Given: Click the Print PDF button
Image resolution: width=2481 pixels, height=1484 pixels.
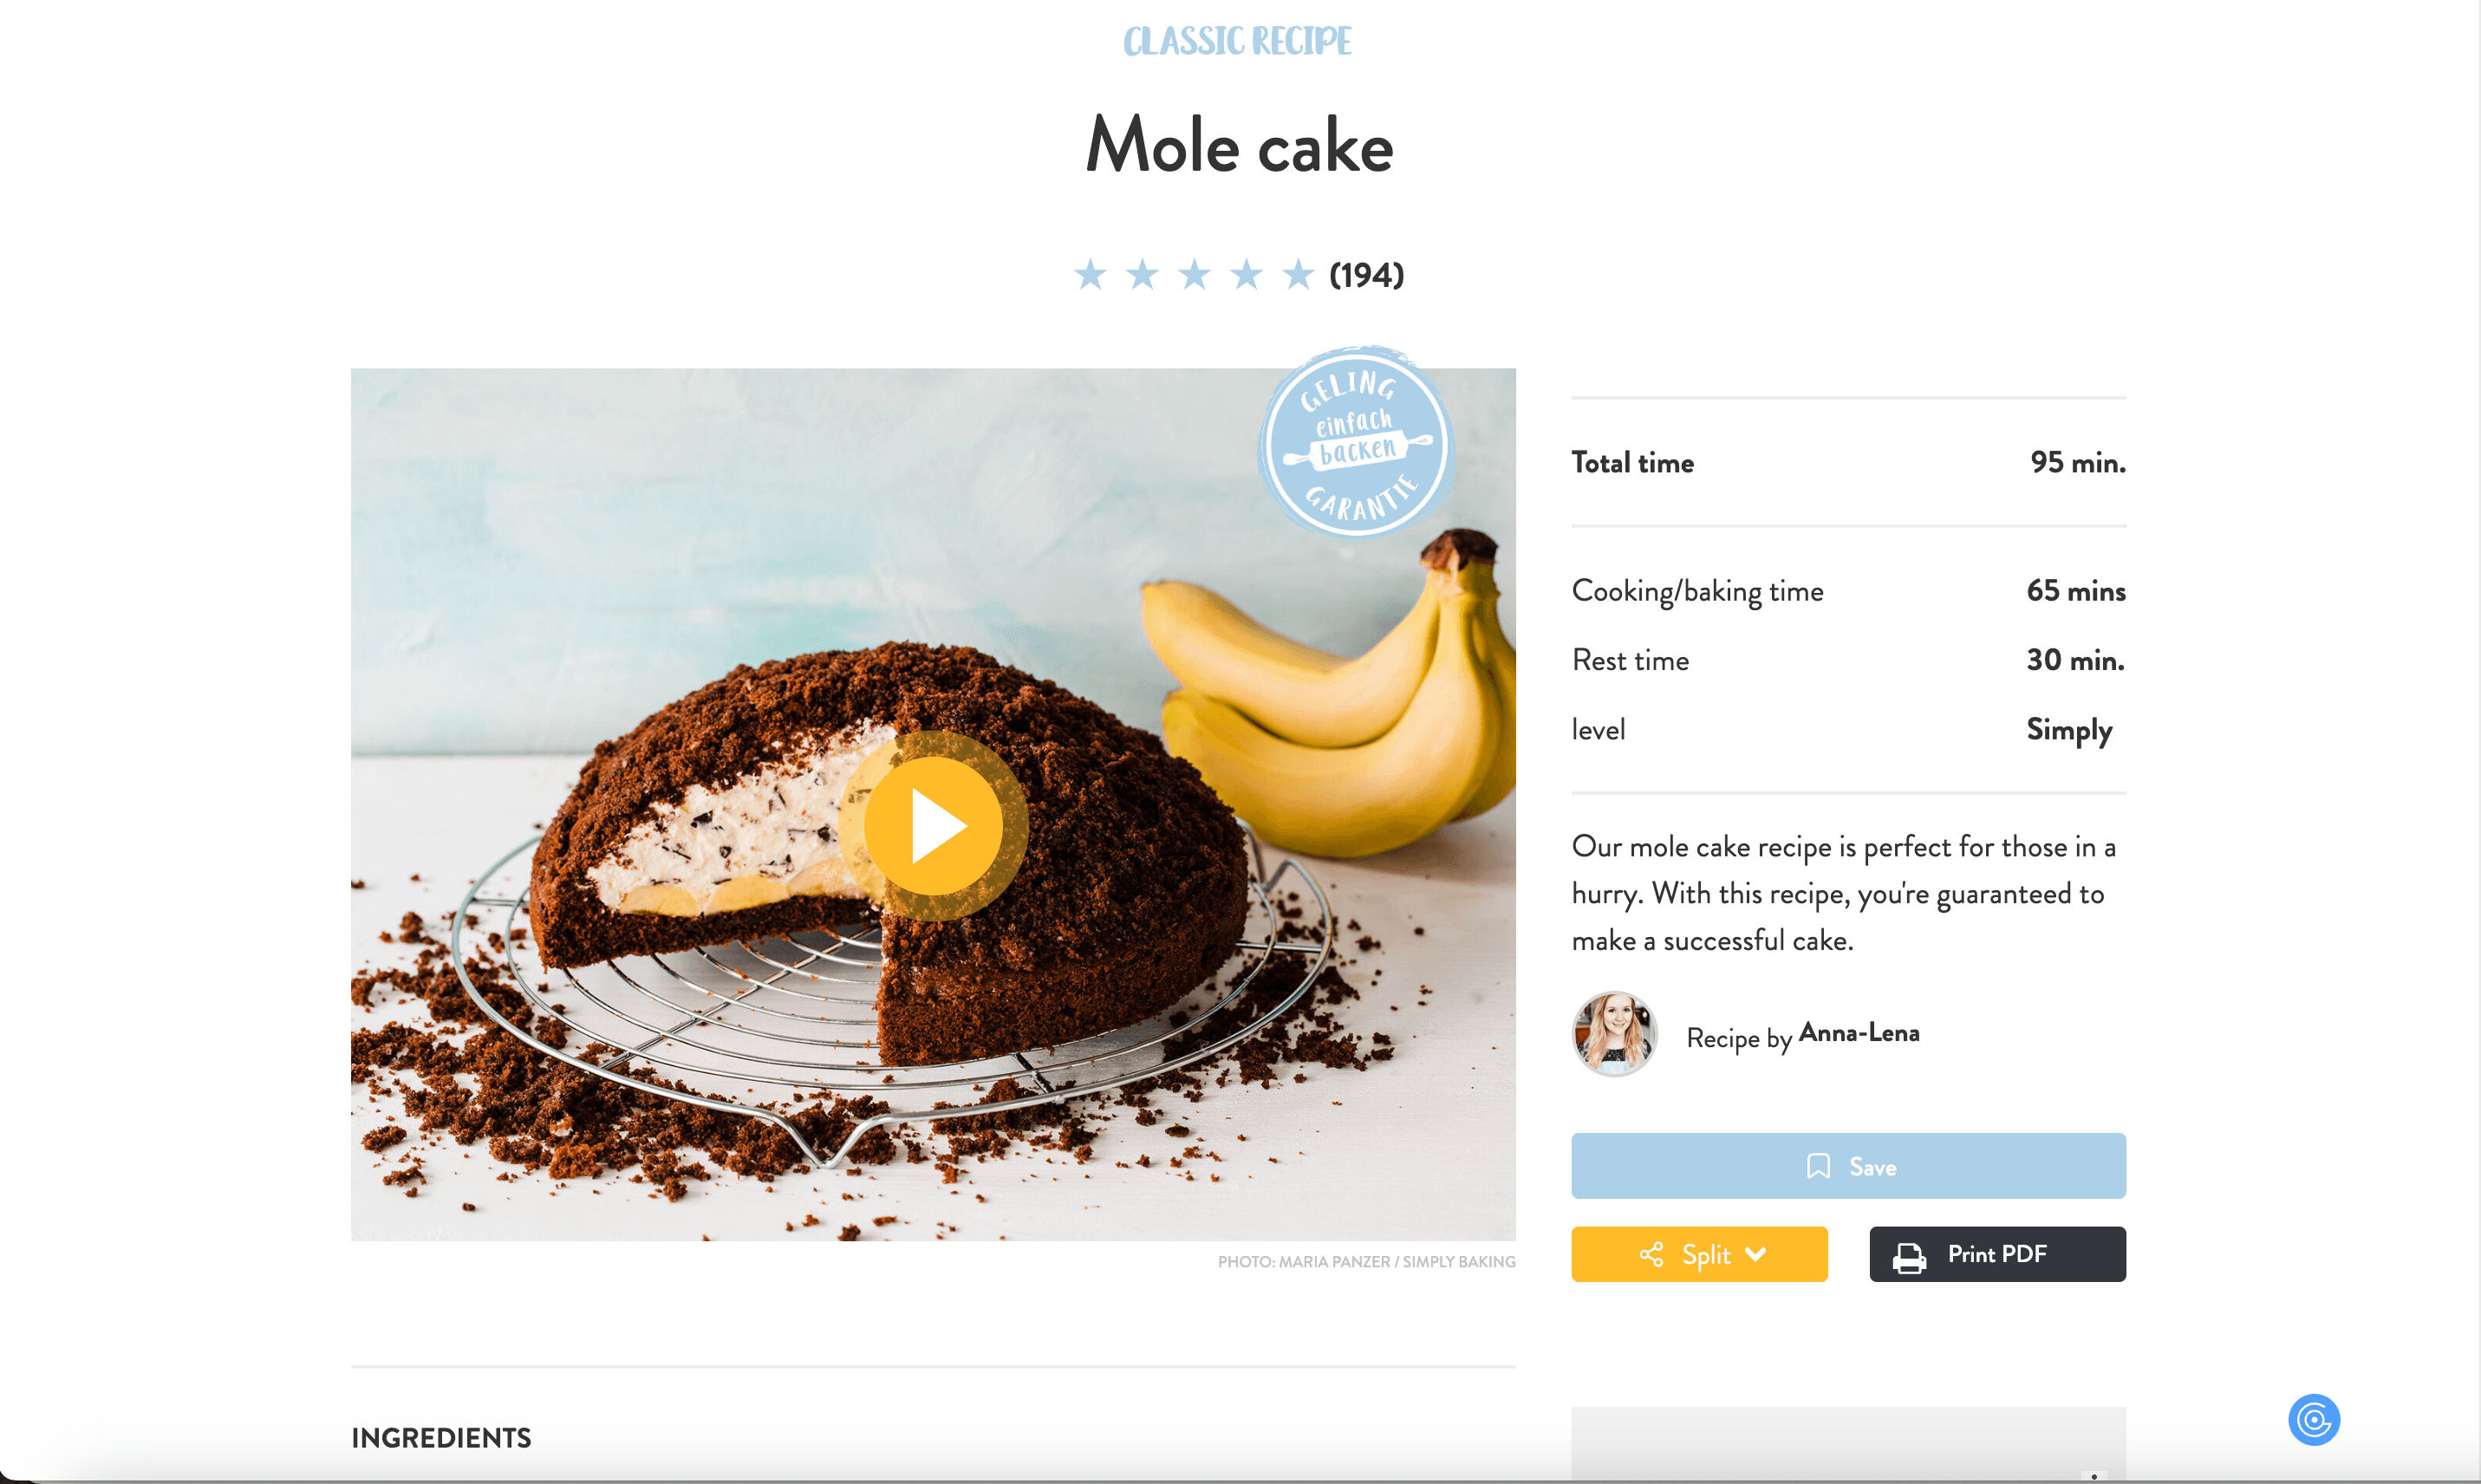Looking at the screenshot, I should click(x=1997, y=1254).
